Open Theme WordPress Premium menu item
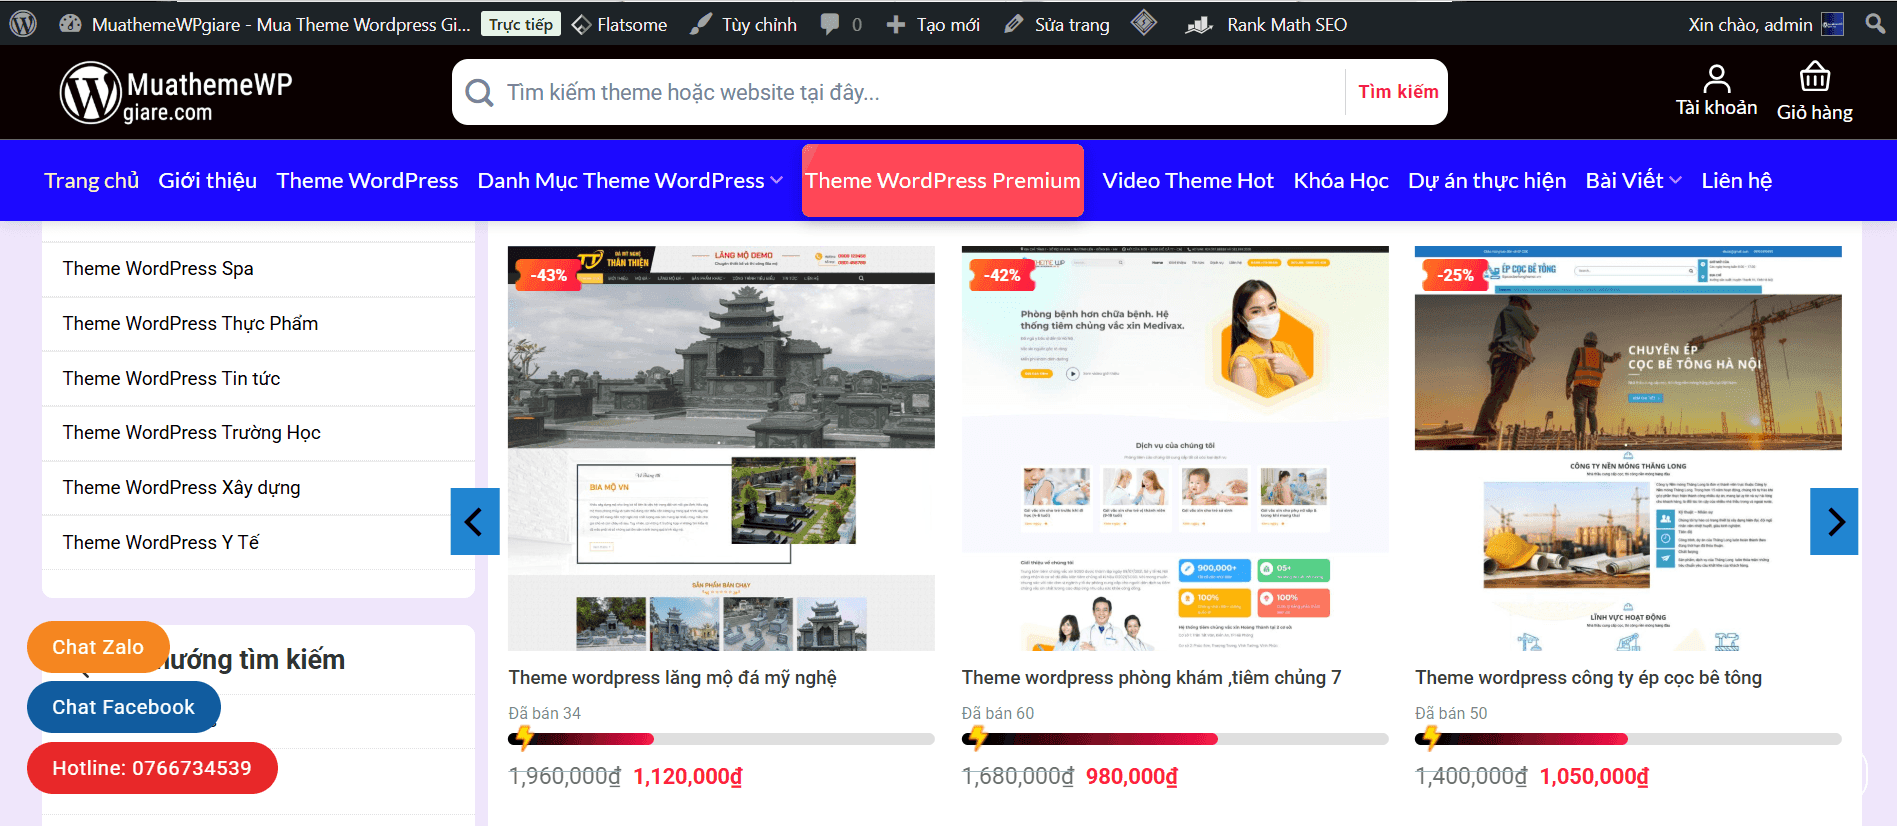 (942, 181)
